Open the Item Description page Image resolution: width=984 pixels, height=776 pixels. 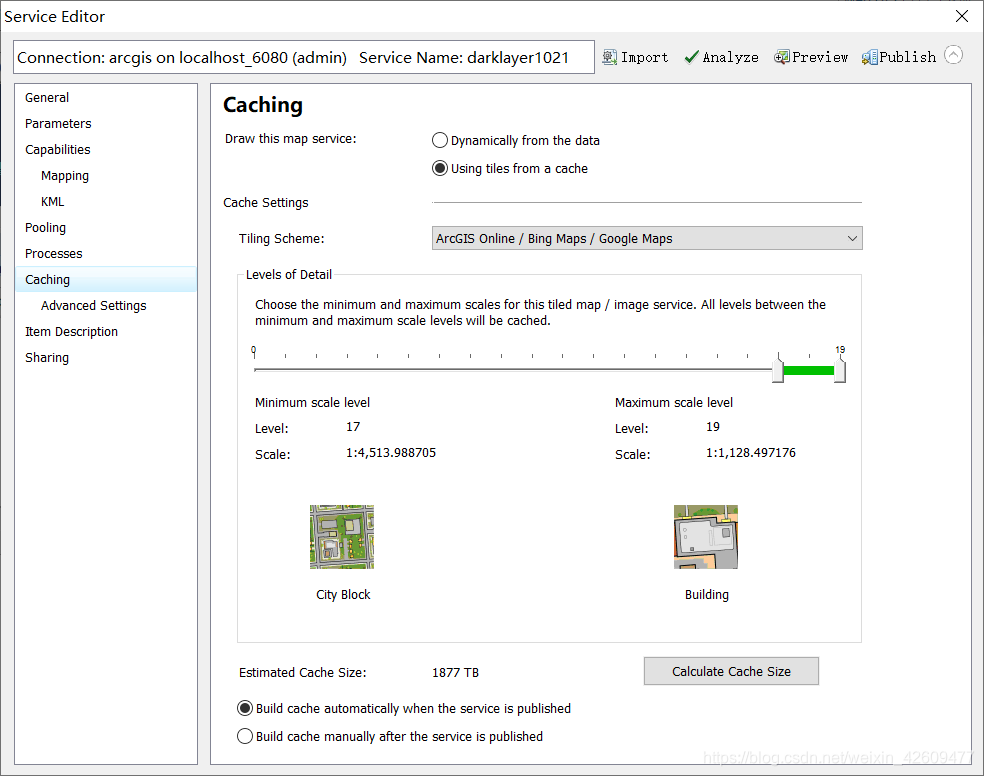[105, 331]
